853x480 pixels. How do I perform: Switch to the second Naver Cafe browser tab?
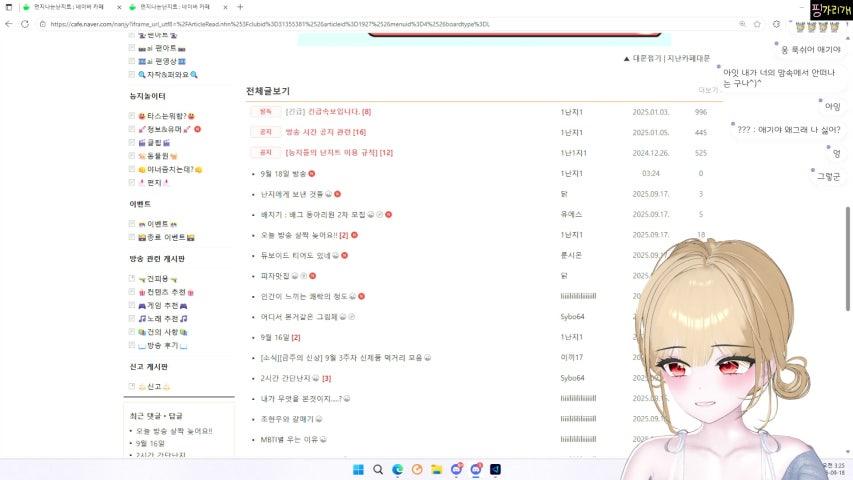tap(174, 7)
